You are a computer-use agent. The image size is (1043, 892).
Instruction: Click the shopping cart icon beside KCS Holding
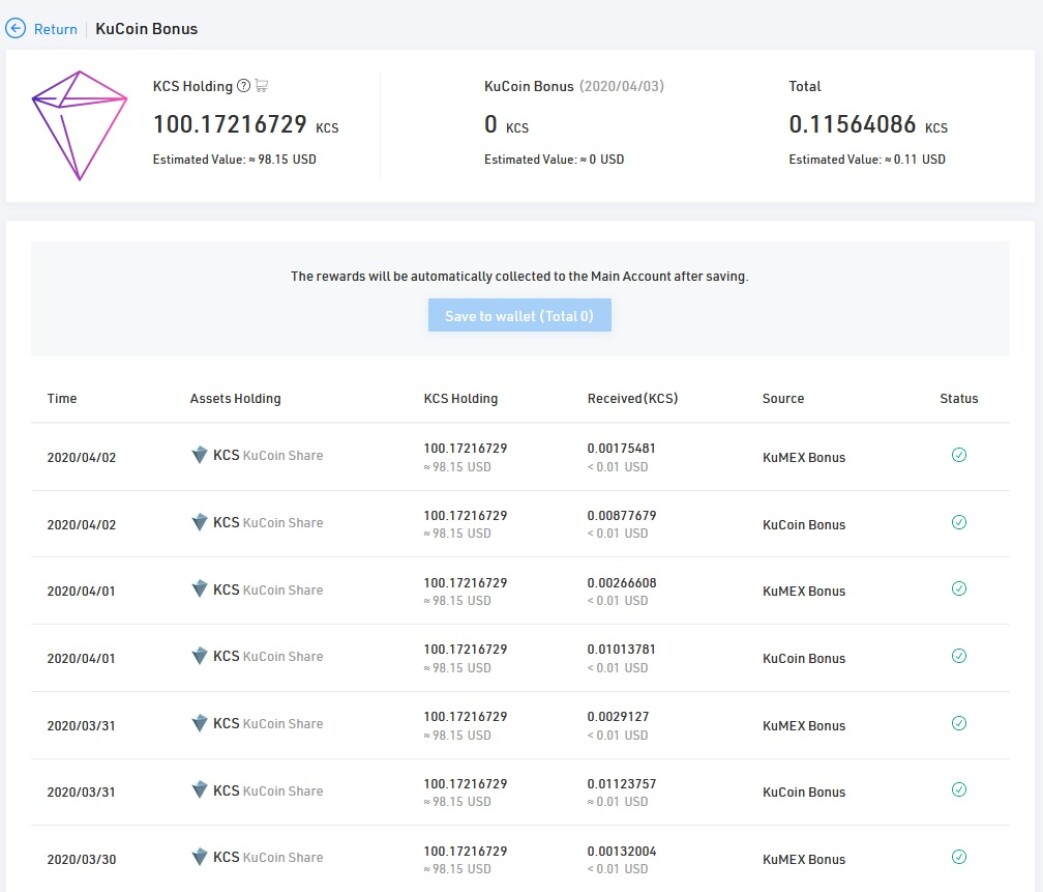click(x=261, y=85)
